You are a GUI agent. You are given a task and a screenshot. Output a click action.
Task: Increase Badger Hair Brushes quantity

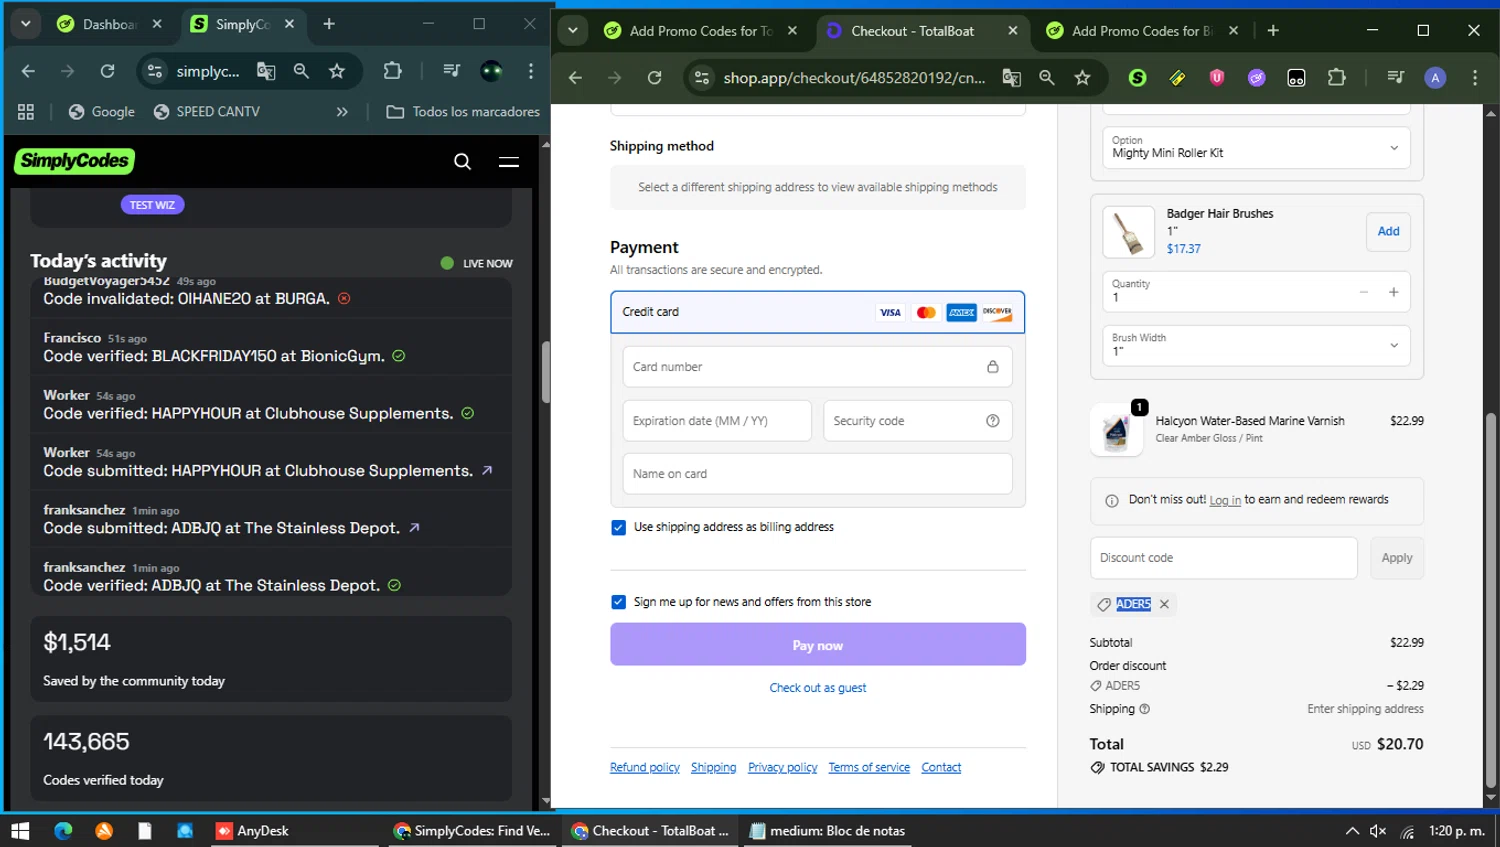1393,292
